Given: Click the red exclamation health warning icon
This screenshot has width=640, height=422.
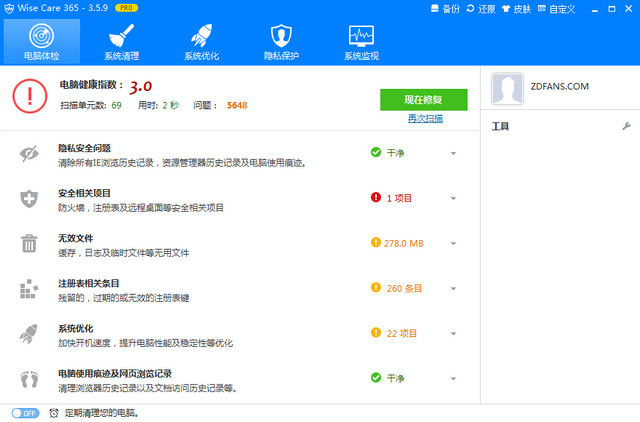Looking at the screenshot, I should coord(30,96).
